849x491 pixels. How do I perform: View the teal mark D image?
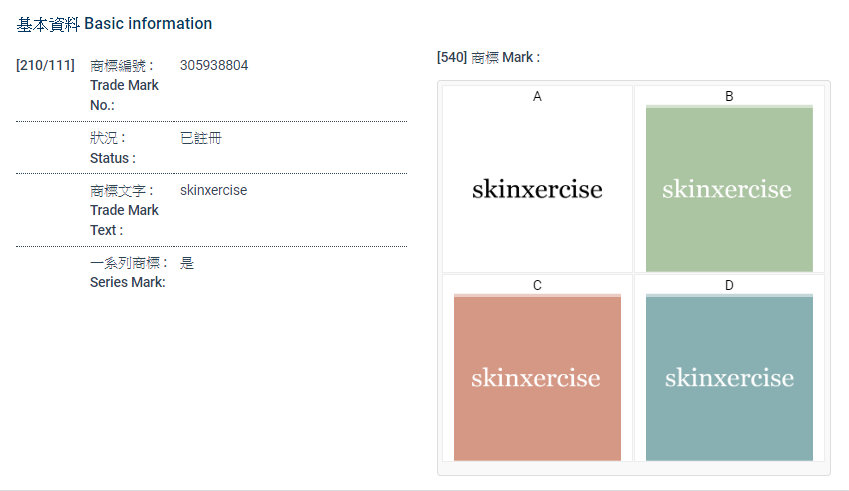click(x=729, y=378)
